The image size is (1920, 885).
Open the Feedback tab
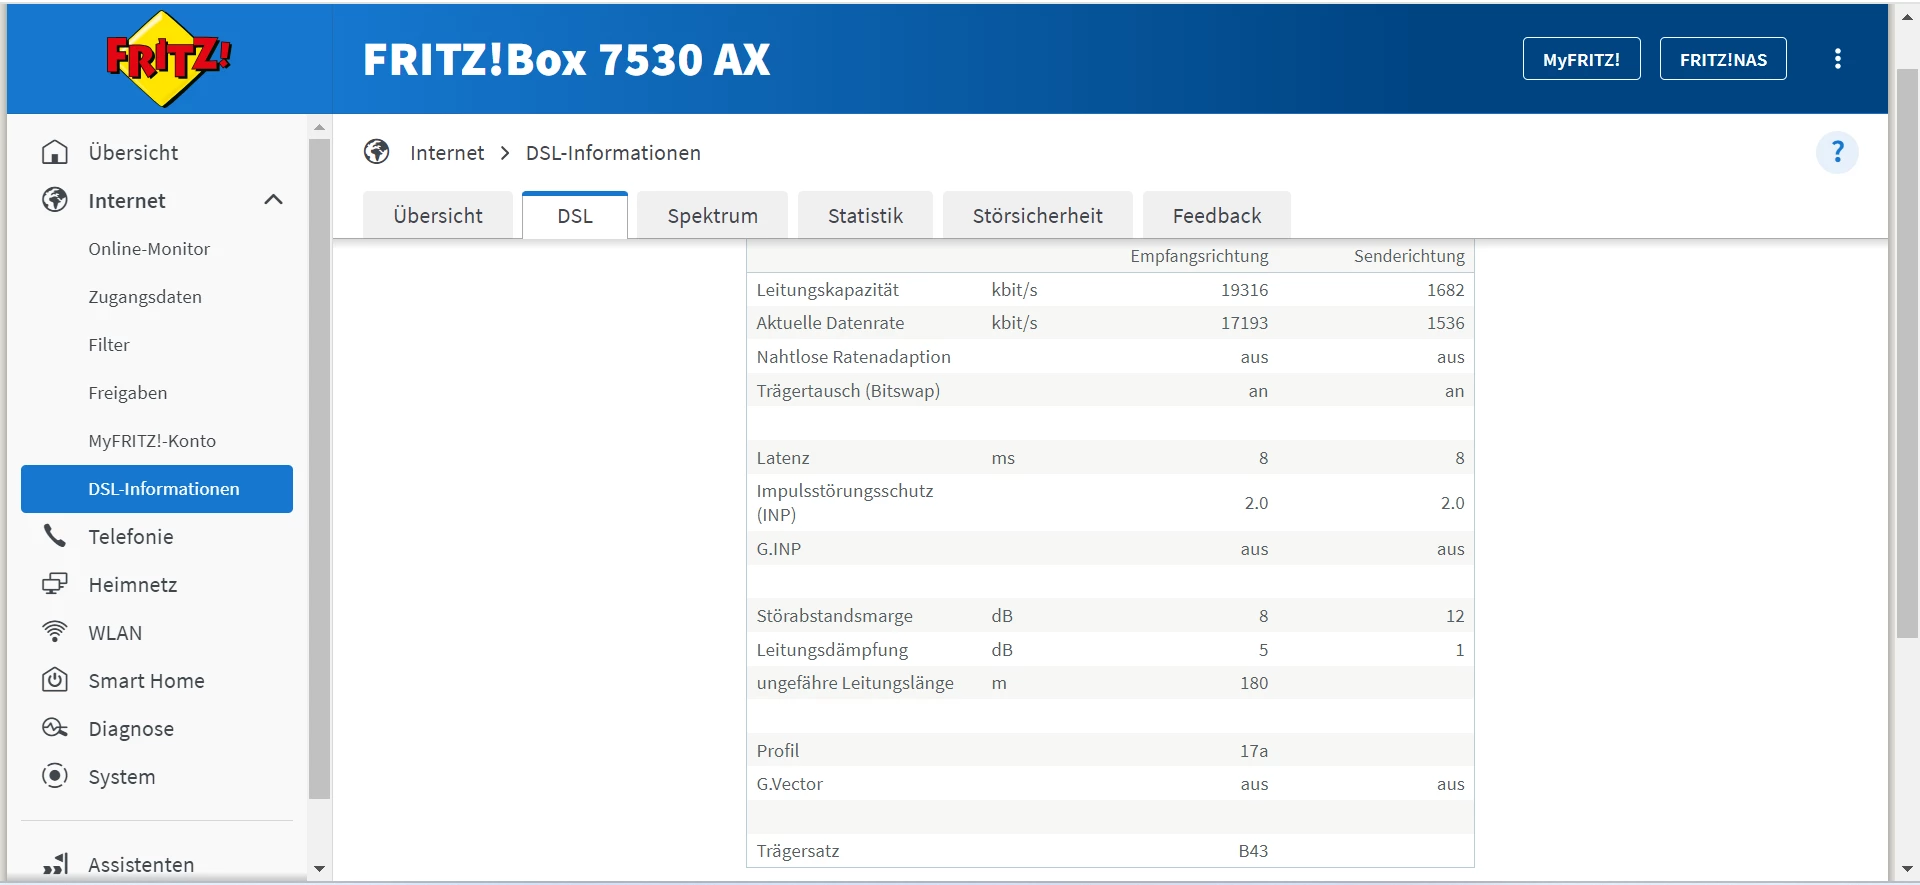tap(1217, 215)
